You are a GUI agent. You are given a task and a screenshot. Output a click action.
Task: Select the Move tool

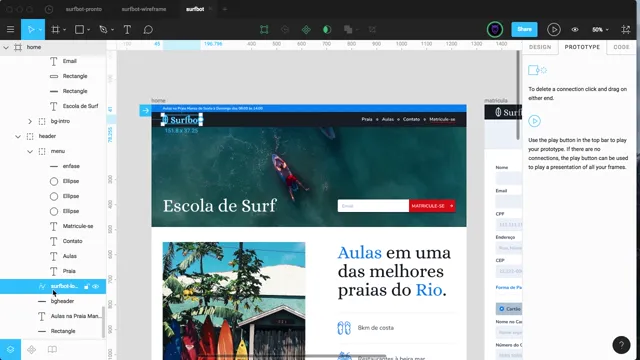(30, 29)
